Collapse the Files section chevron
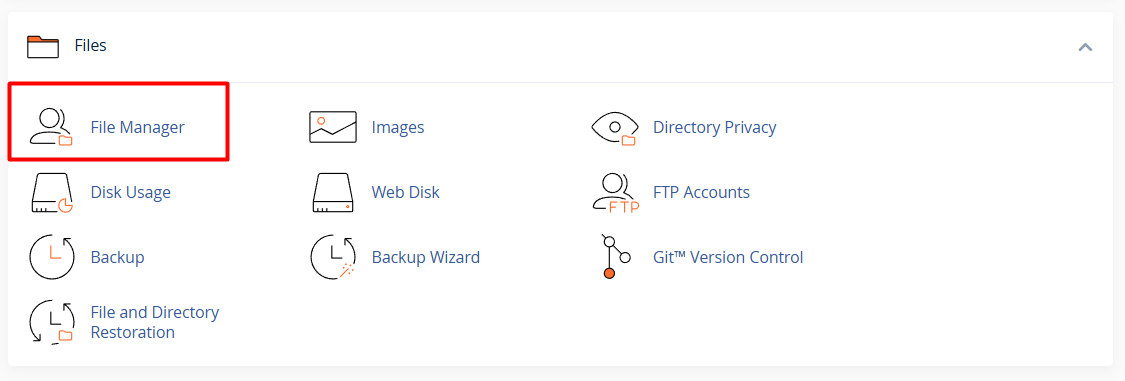Viewport: 1125px width, 381px height. tap(1085, 47)
